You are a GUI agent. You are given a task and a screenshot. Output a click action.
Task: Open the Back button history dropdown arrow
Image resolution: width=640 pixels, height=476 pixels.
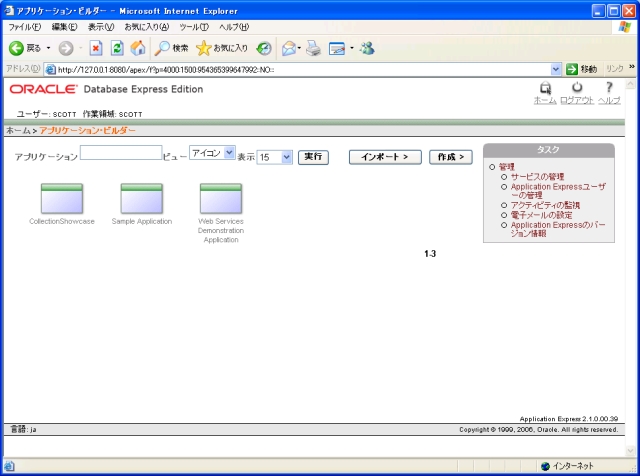coord(48,48)
